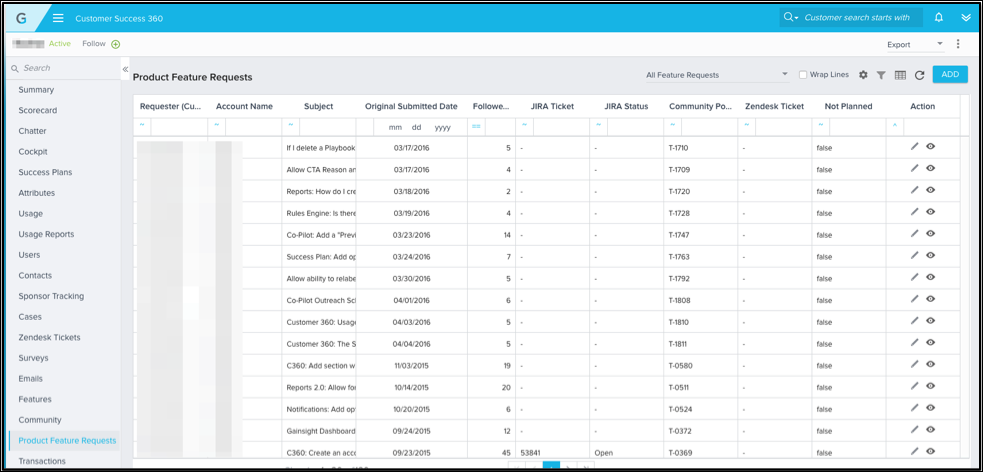Click JIRA ticket 53841 cell

click(530, 453)
